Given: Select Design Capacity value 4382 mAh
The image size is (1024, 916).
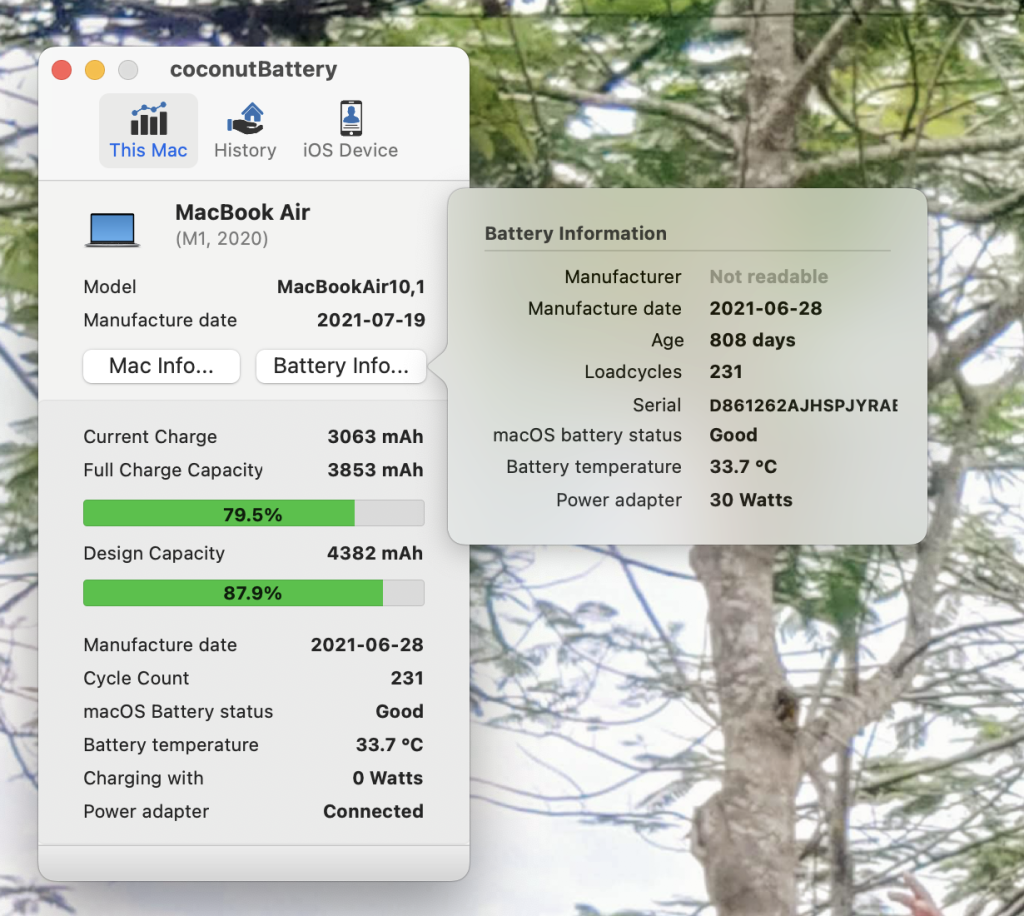Looking at the screenshot, I should click(x=375, y=554).
